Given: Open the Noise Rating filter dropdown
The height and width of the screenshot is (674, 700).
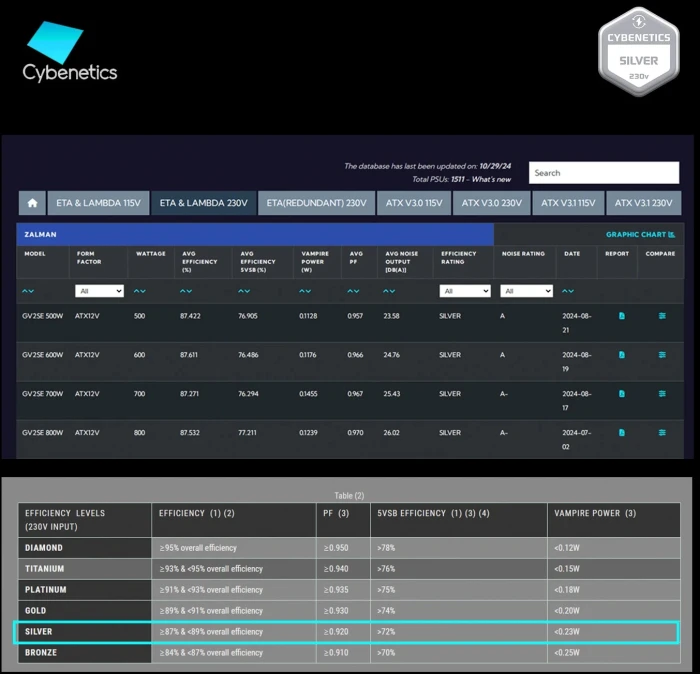Looking at the screenshot, I should coord(526,291).
